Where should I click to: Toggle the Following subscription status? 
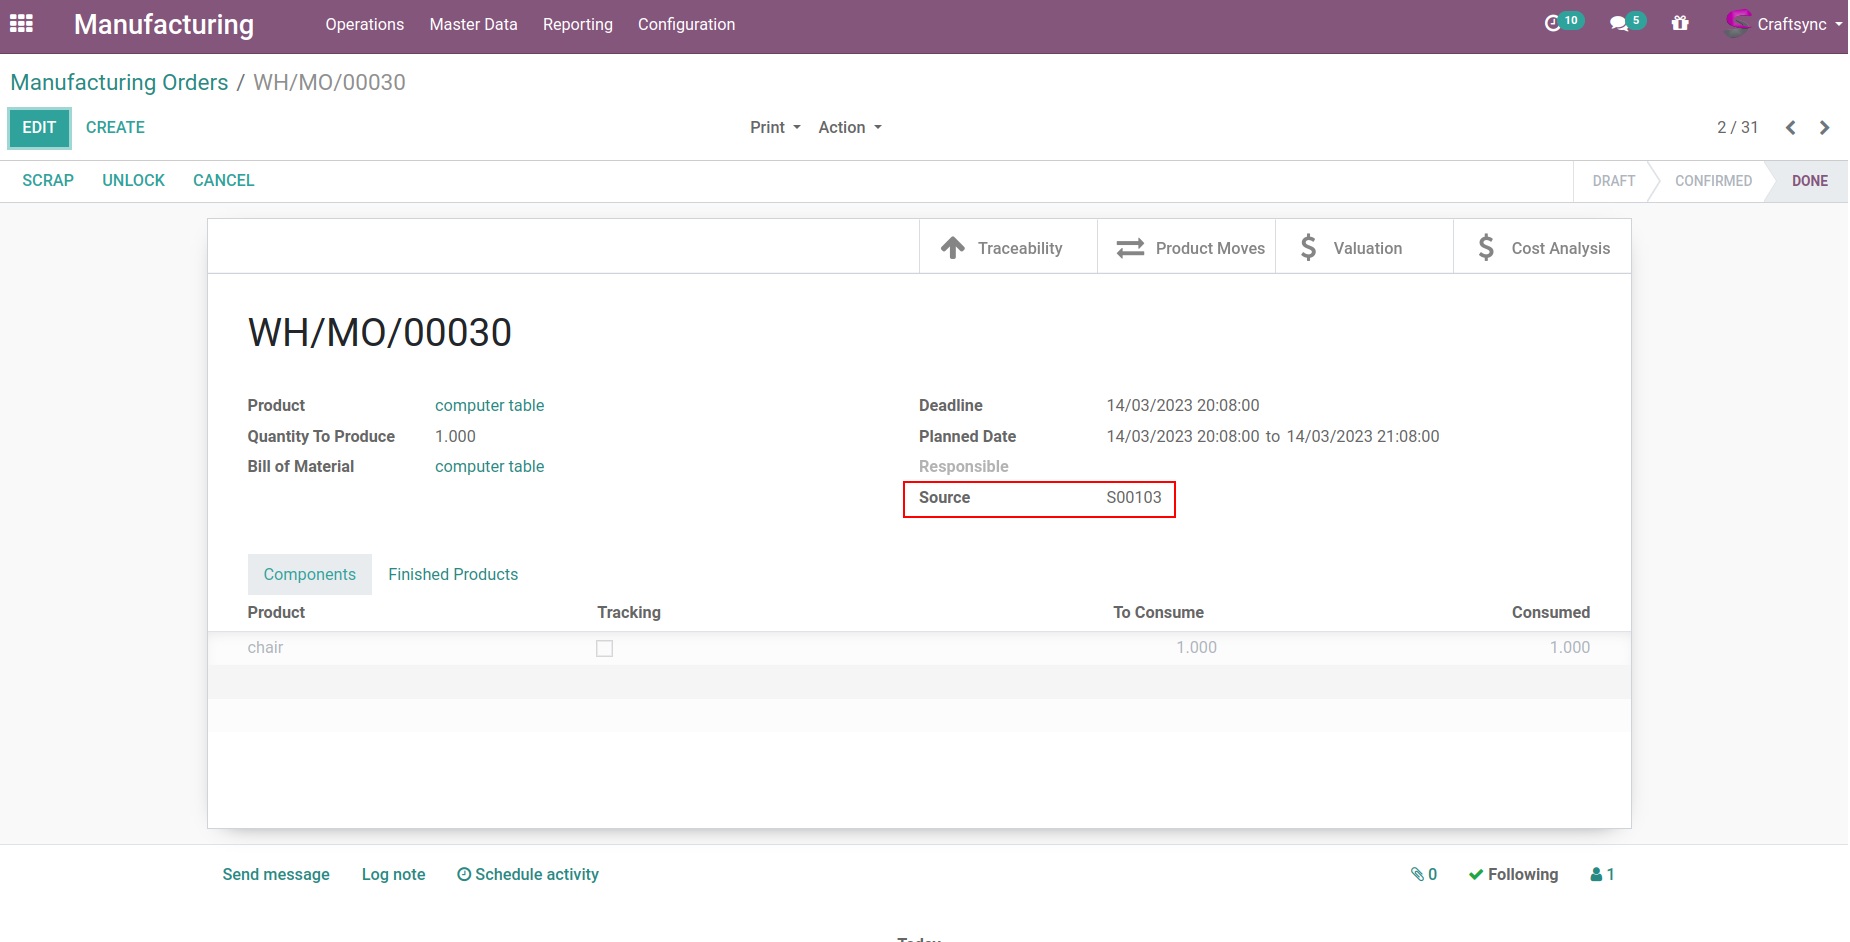point(1513,874)
